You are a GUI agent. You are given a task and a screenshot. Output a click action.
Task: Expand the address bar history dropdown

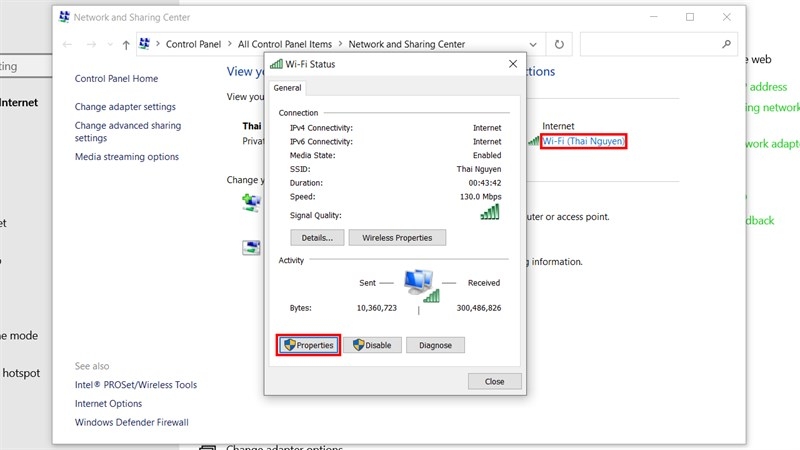[535, 45]
